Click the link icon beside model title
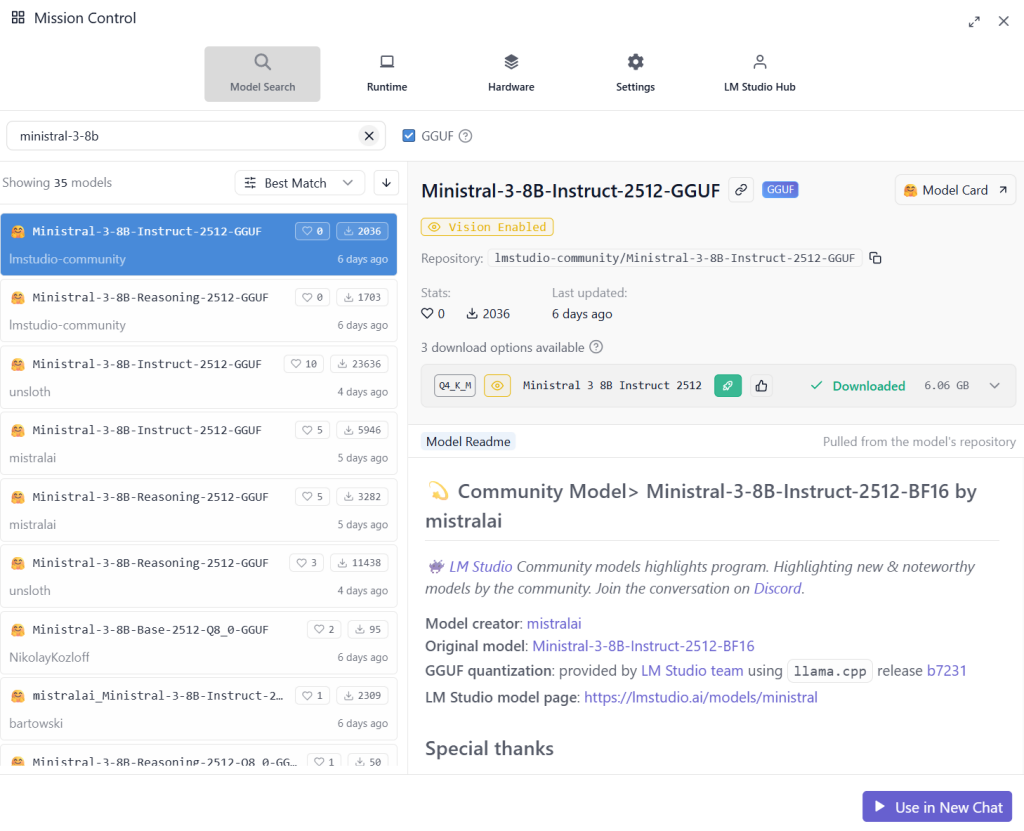The width and height of the screenshot is (1024, 831). tap(740, 190)
